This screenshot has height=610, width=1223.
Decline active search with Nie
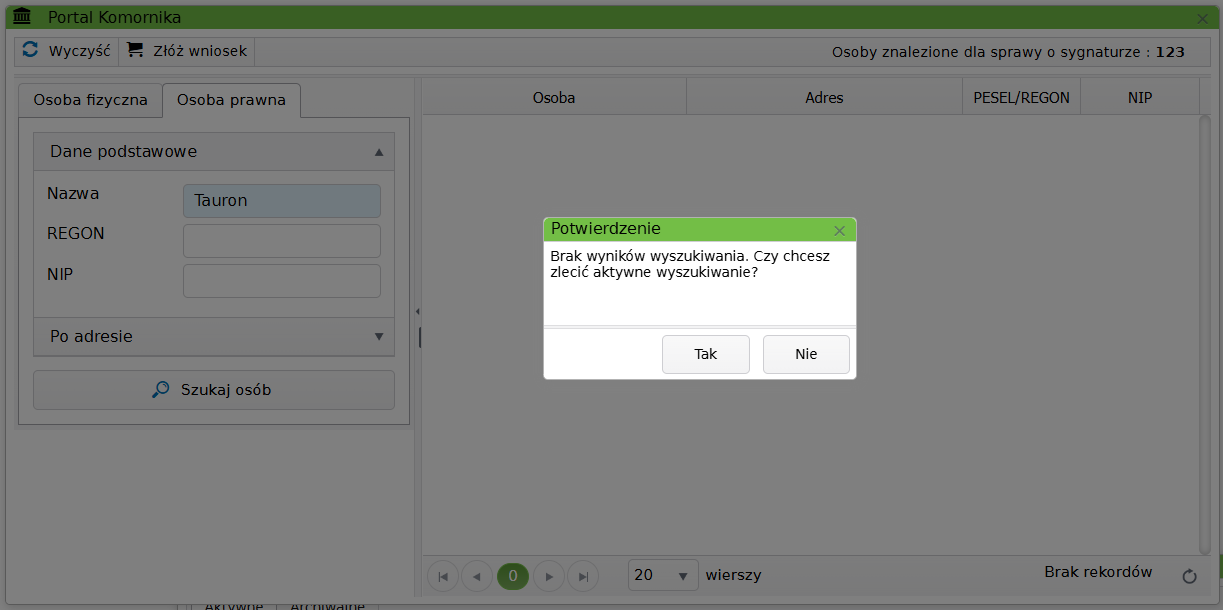(x=806, y=354)
